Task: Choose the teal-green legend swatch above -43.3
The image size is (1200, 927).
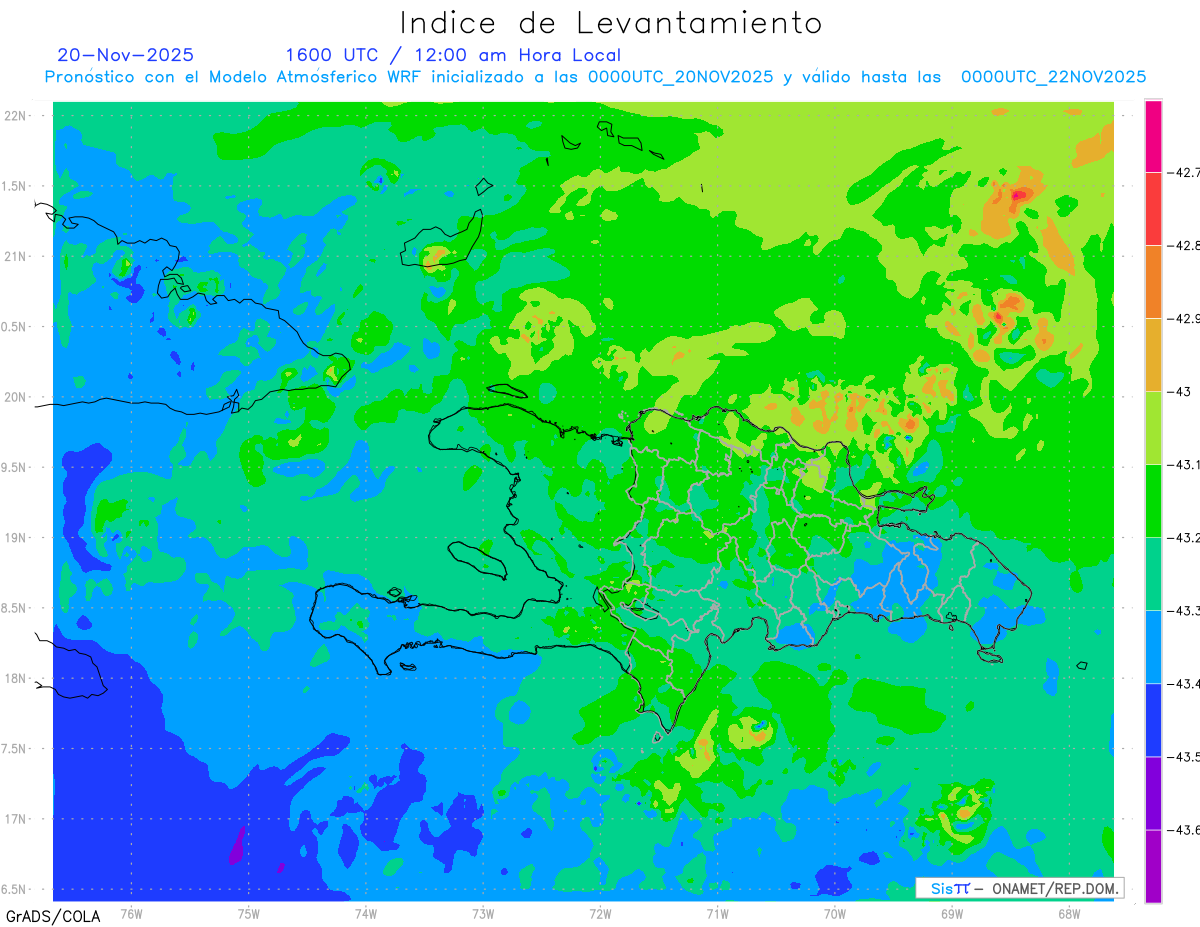Action: [x=1153, y=574]
